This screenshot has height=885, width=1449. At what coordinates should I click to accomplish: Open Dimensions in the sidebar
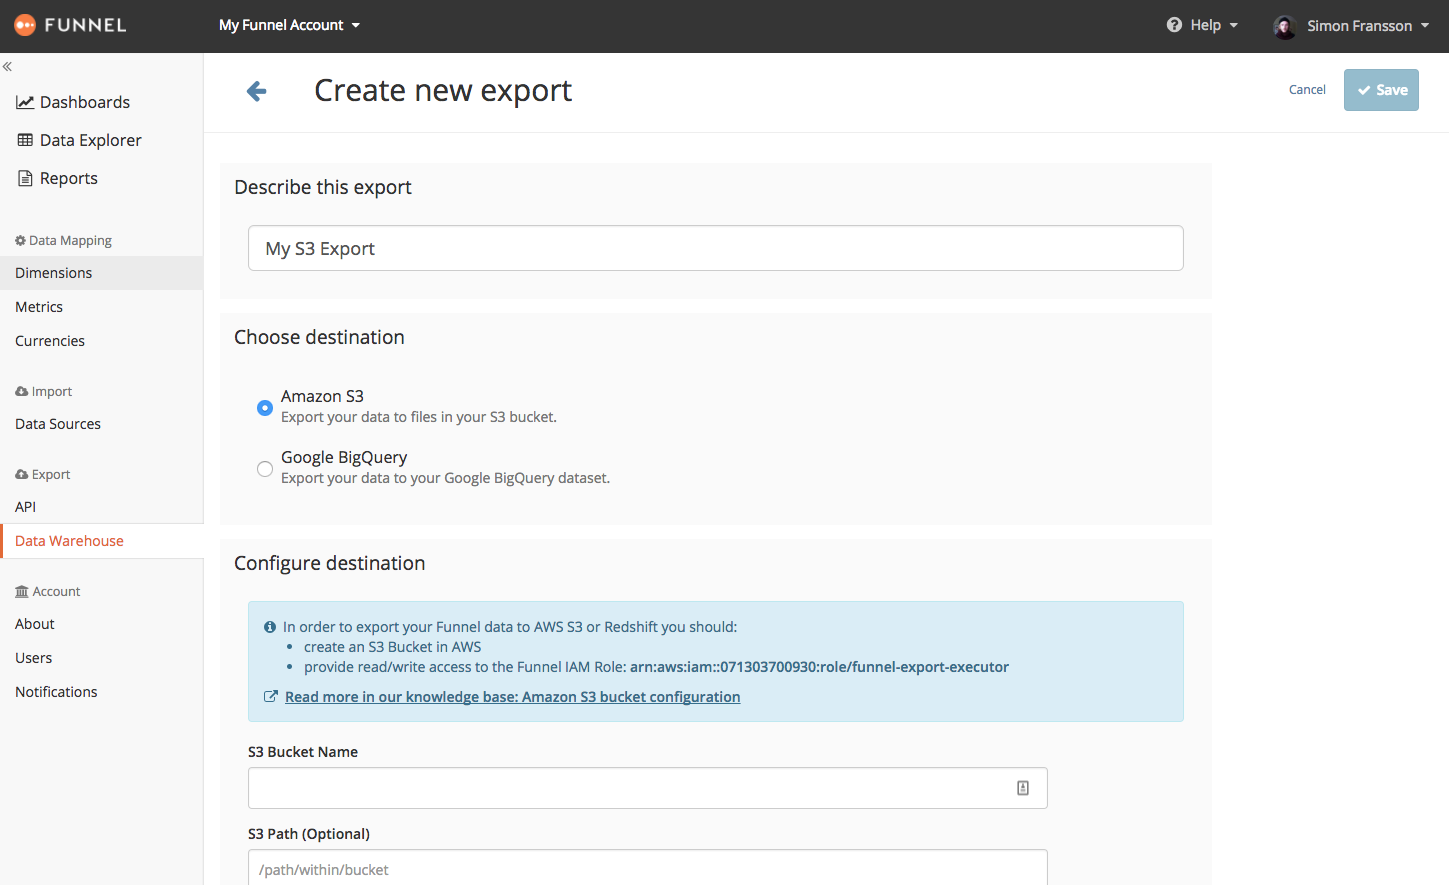coord(54,273)
